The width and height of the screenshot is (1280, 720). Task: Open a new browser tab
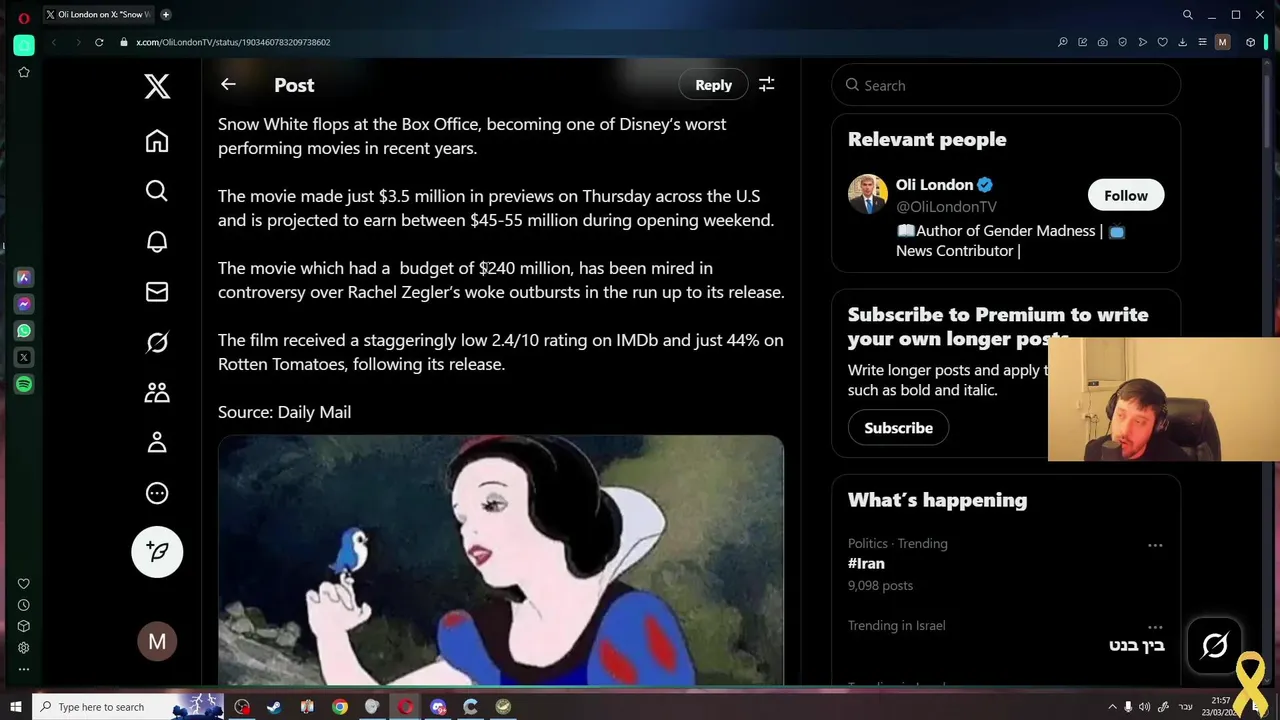click(166, 15)
